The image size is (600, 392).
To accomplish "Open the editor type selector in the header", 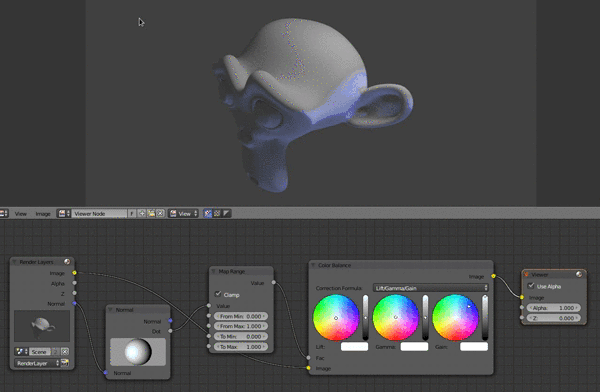I will [4, 214].
